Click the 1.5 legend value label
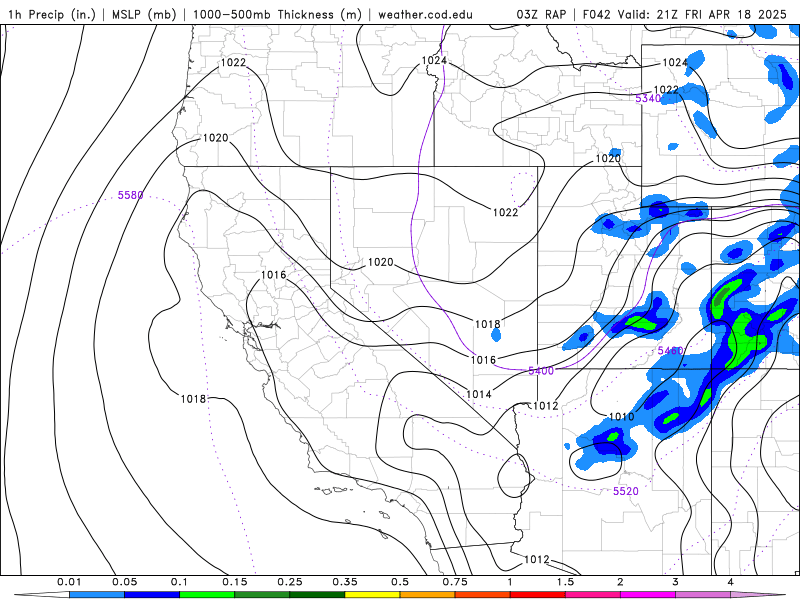Image resolution: width=800 pixels, height=600 pixels. [565, 582]
